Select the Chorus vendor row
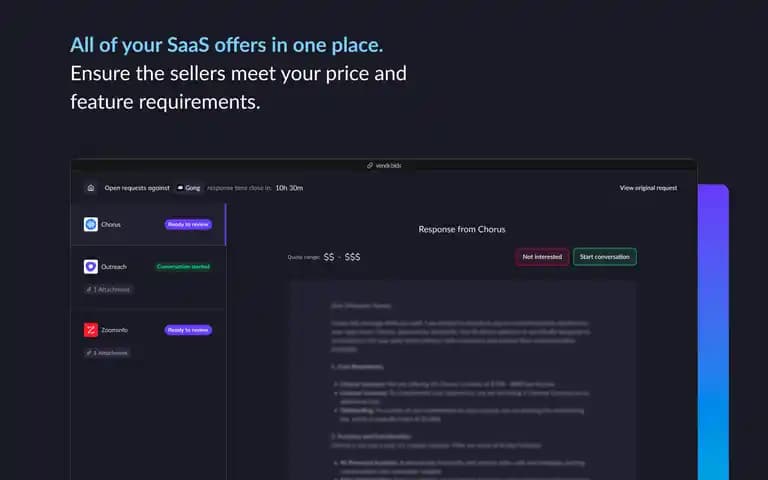 point(148,224)
